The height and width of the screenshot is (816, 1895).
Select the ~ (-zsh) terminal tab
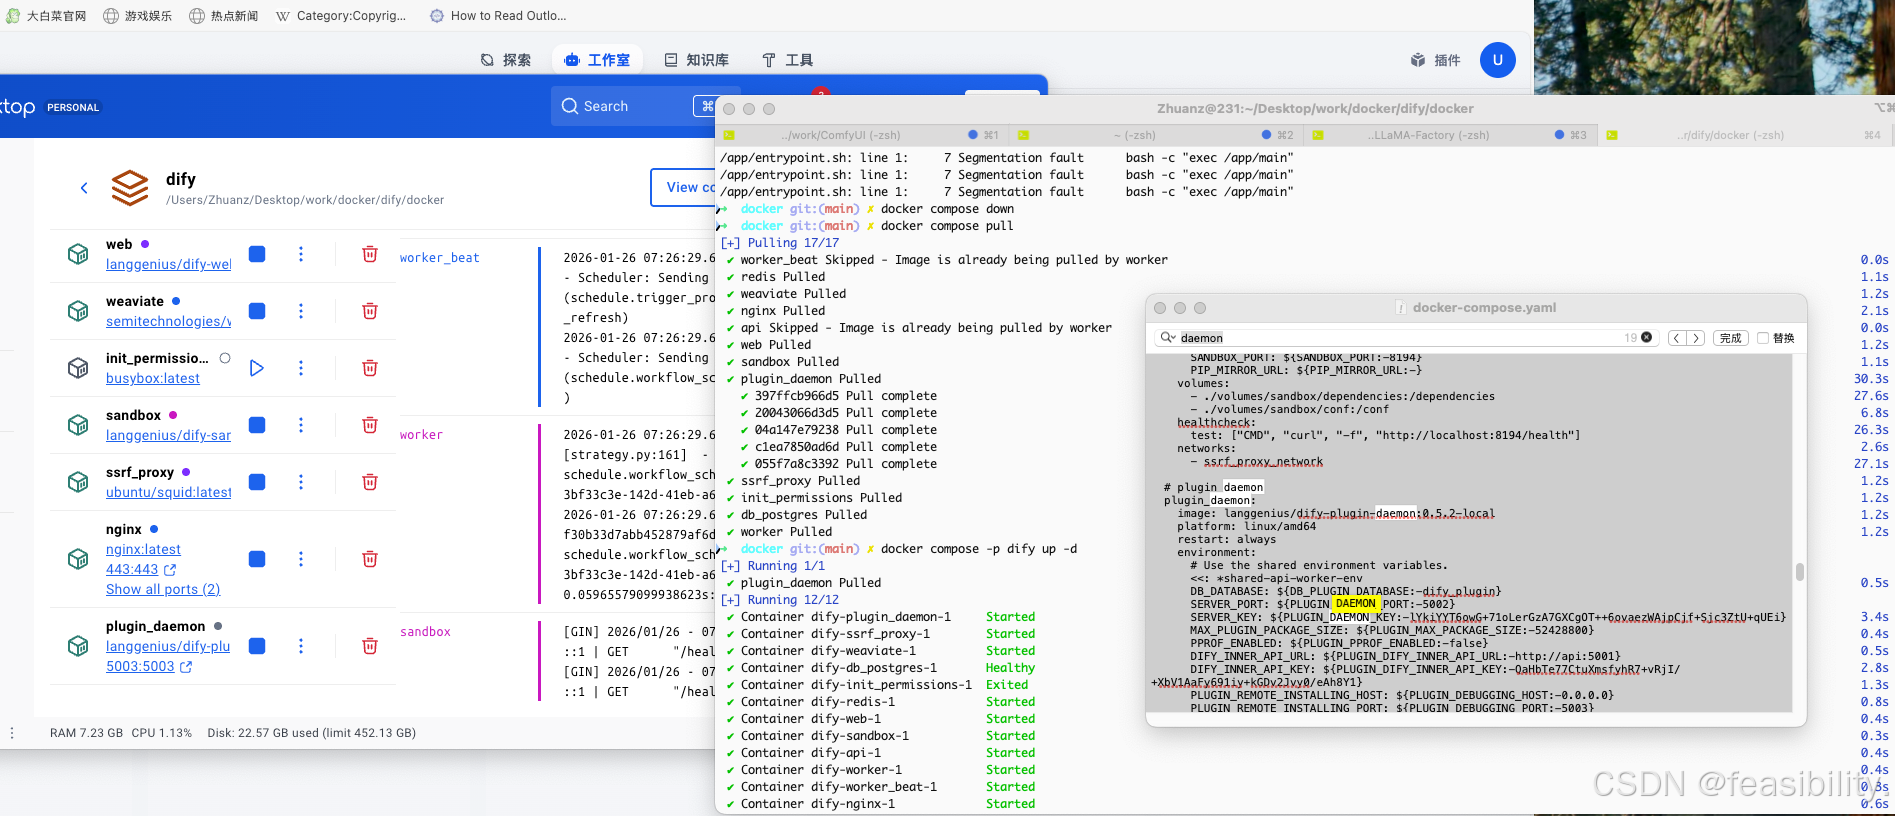1156,135
